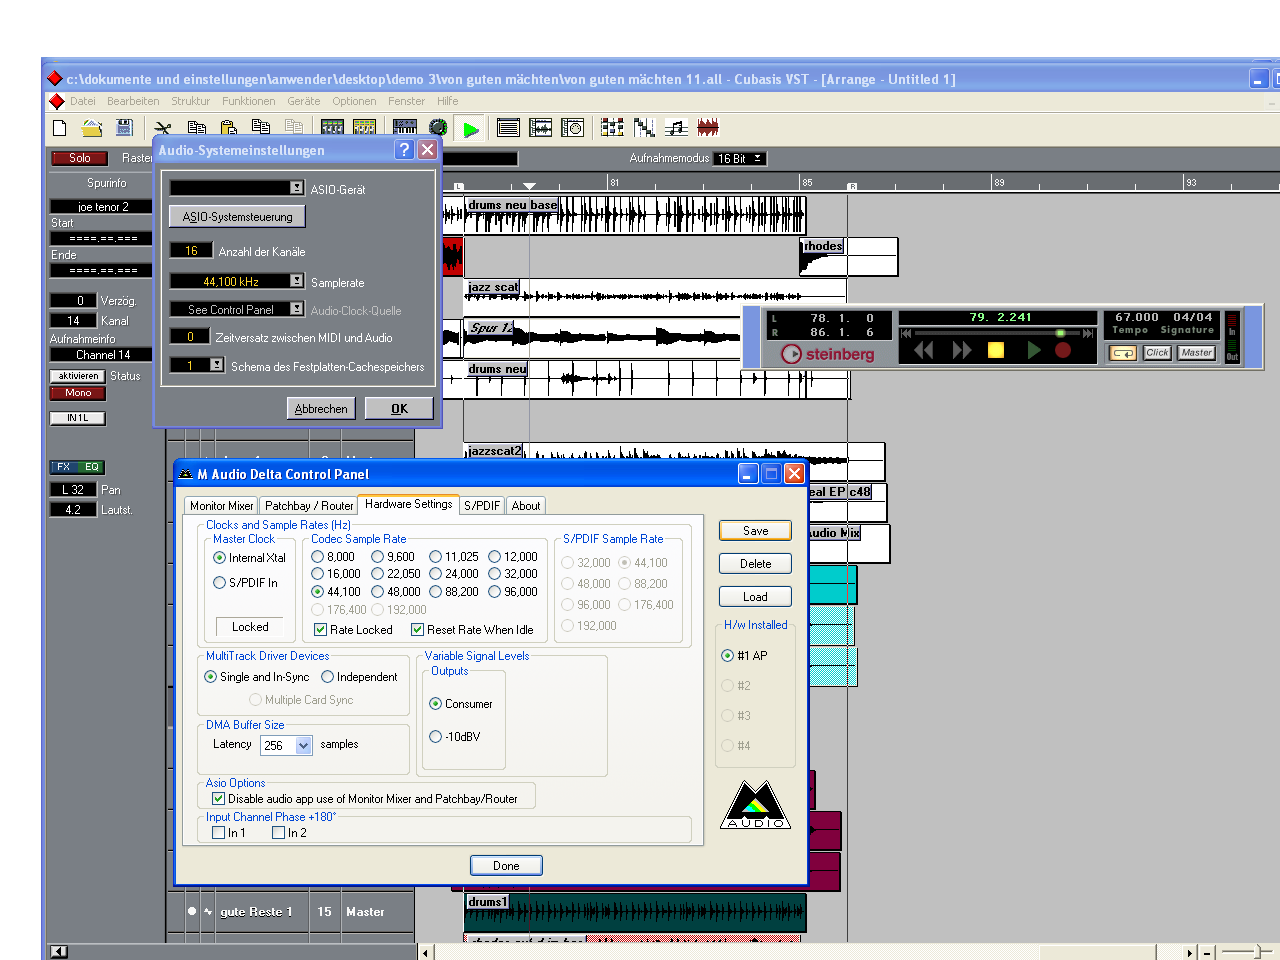
Task: Toggle Reset Rate When Idle checkbox
Action: pyautogui.click(x=418, y=630)
